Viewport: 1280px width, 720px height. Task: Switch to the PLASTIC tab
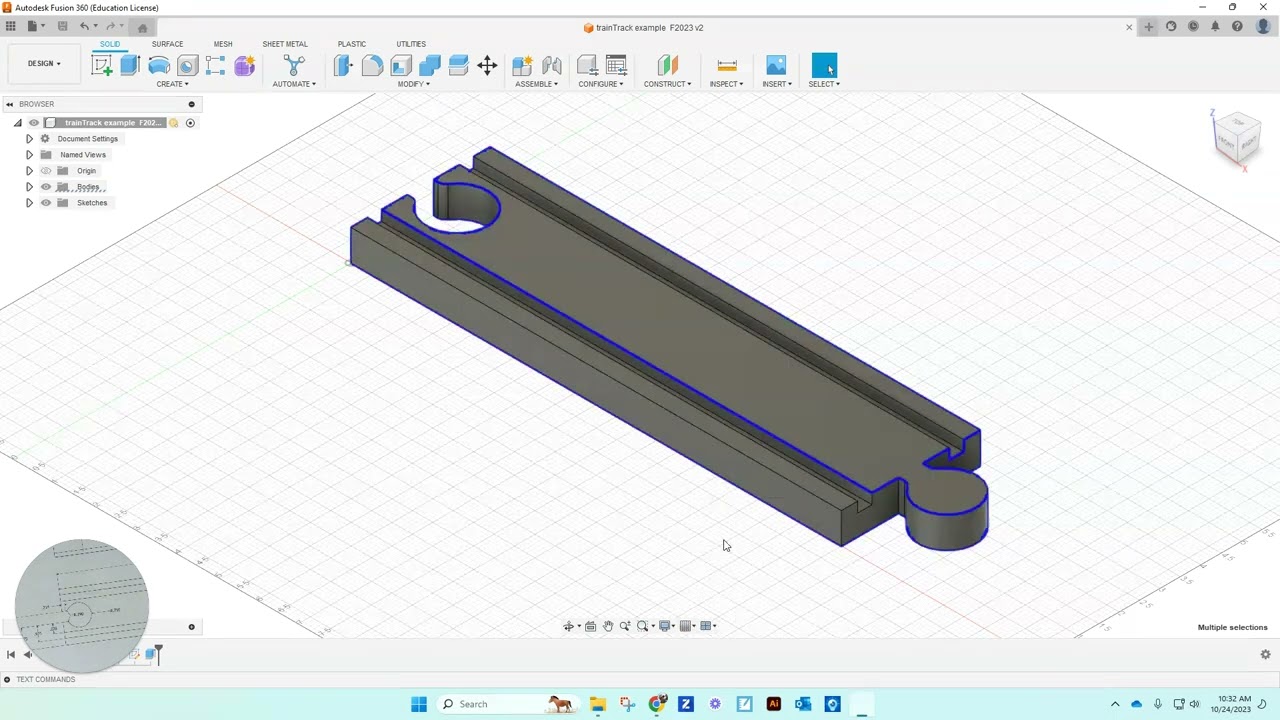[352, 44]
